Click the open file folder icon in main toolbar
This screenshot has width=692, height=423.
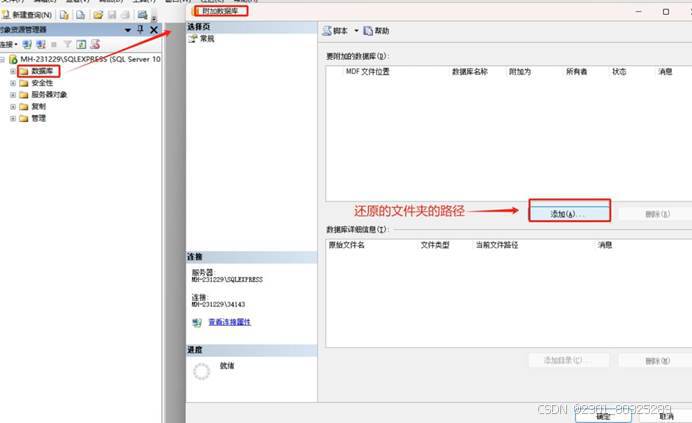point(98,15)
